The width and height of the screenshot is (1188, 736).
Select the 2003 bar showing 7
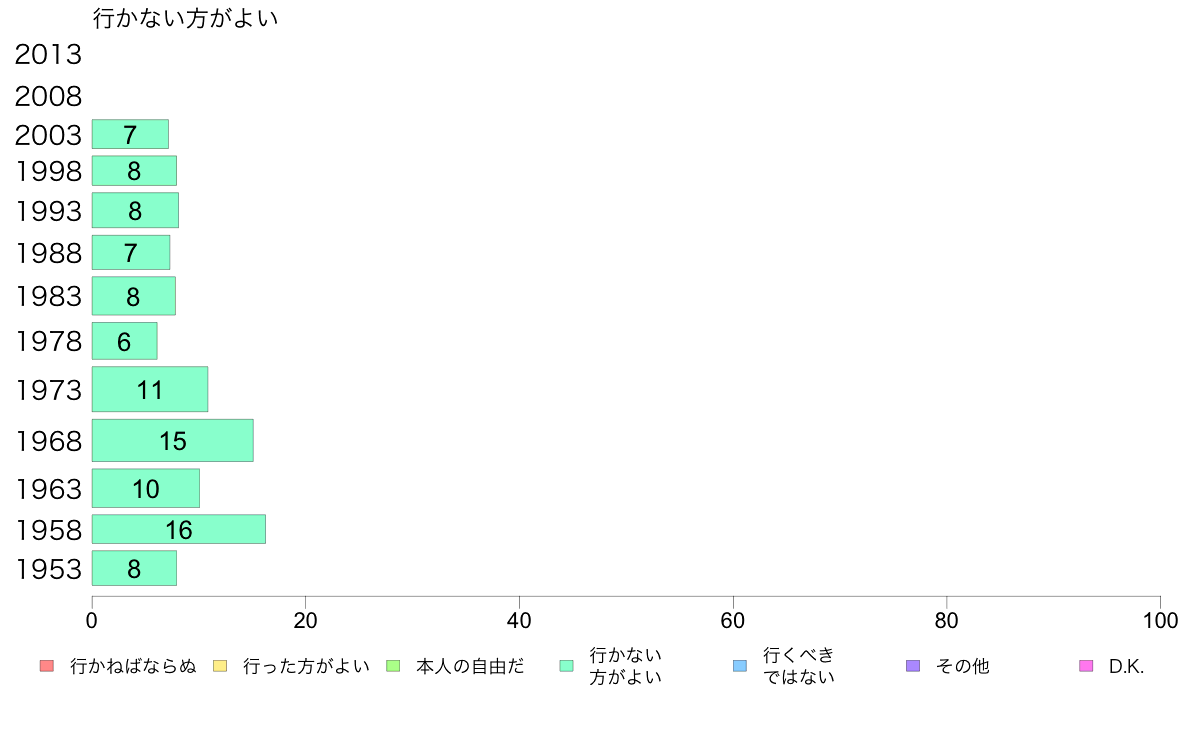130,134
